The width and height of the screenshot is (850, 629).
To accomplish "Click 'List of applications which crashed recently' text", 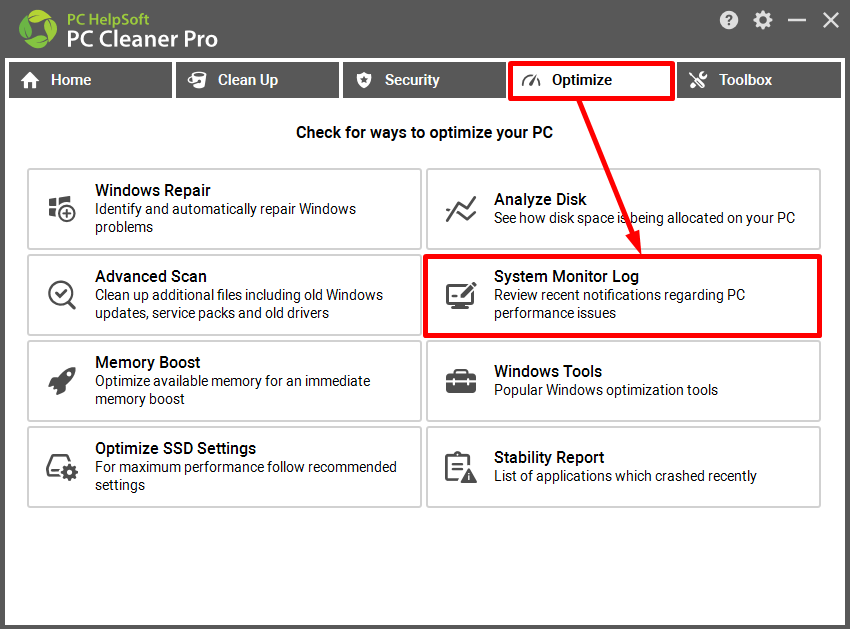I will (625, 476).
